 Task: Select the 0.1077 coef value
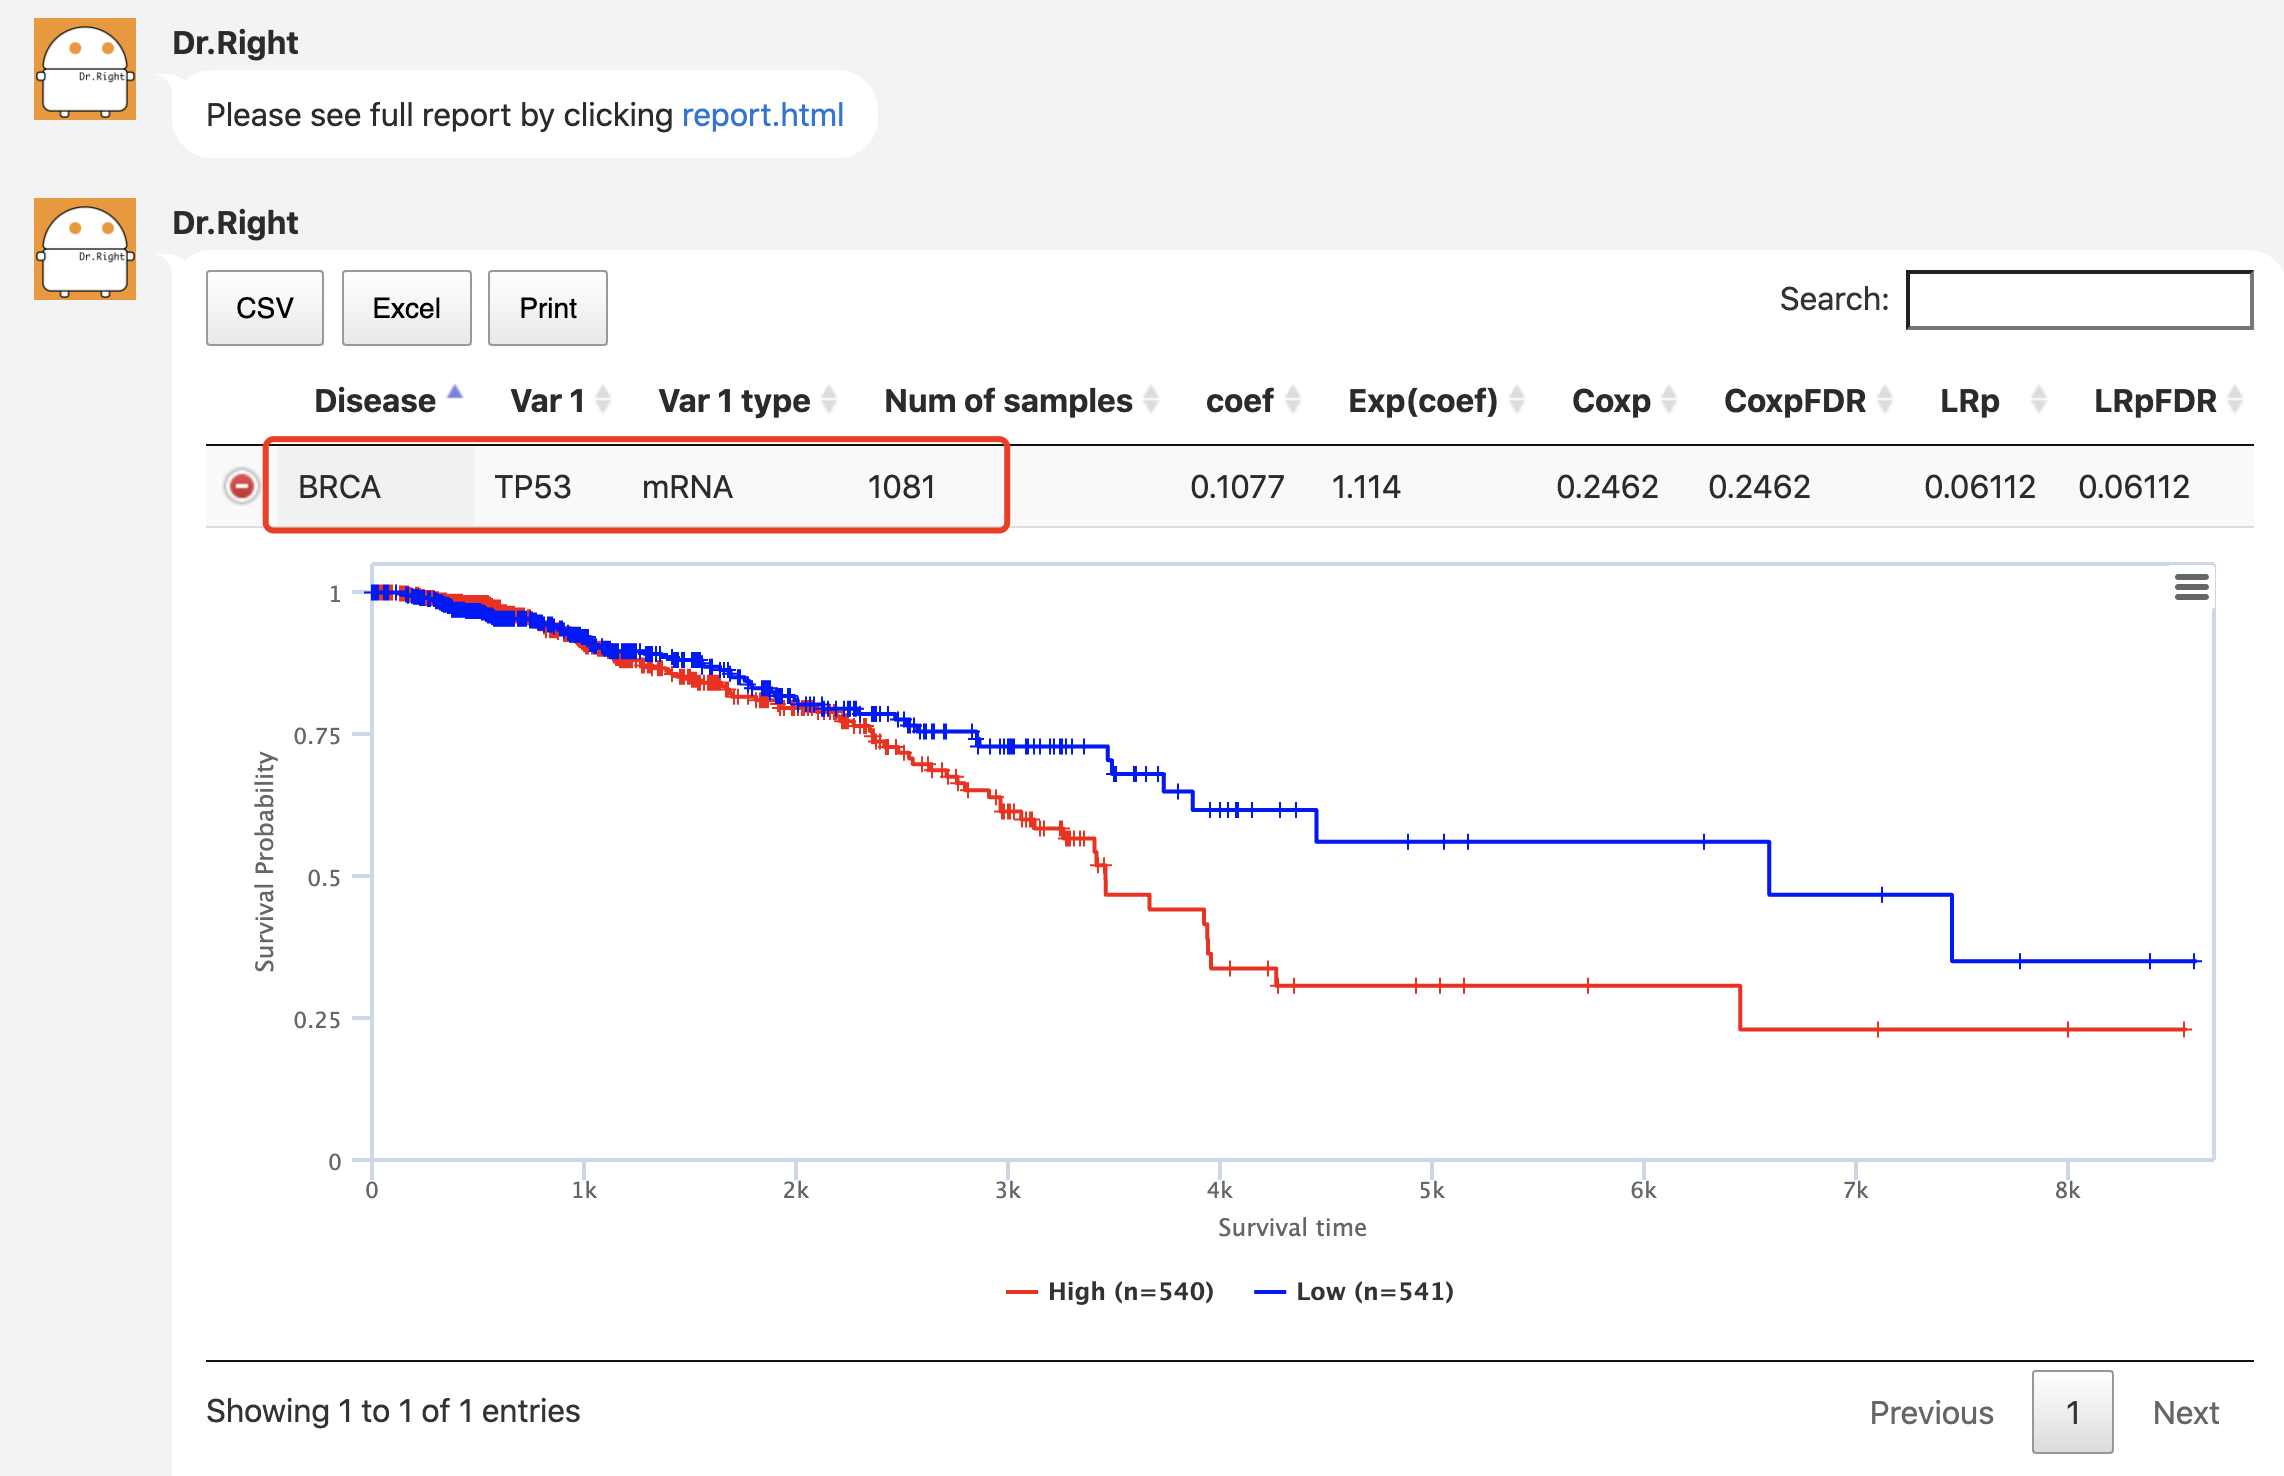coord(1237,487)
